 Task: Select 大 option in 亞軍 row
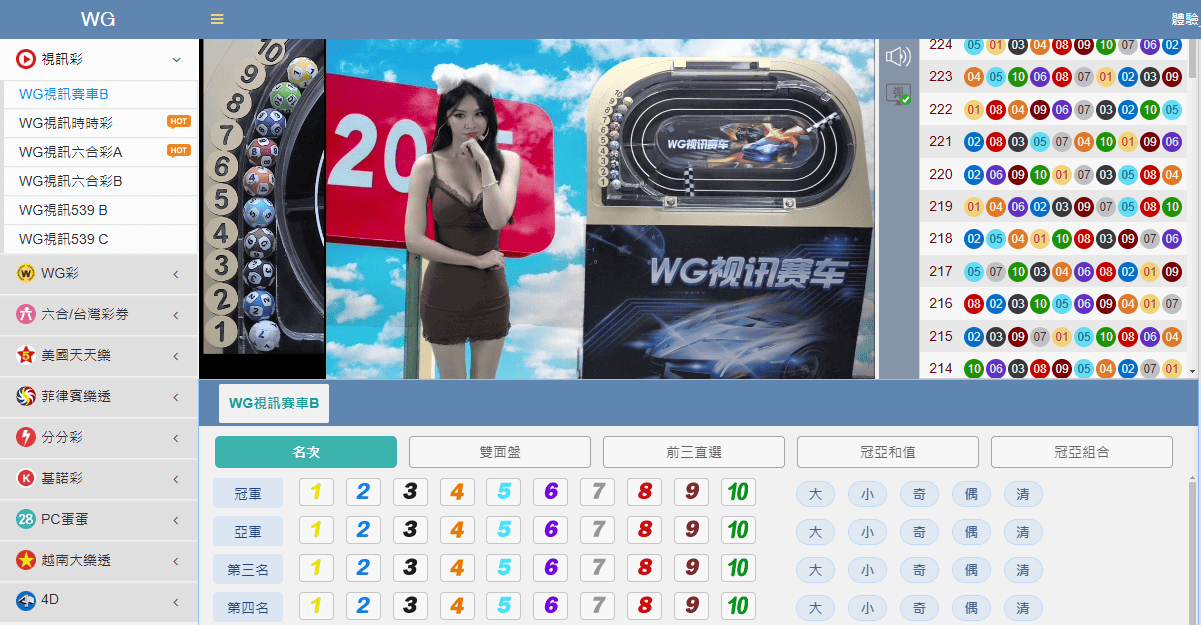pyautogui.click(x=815, y=532)
